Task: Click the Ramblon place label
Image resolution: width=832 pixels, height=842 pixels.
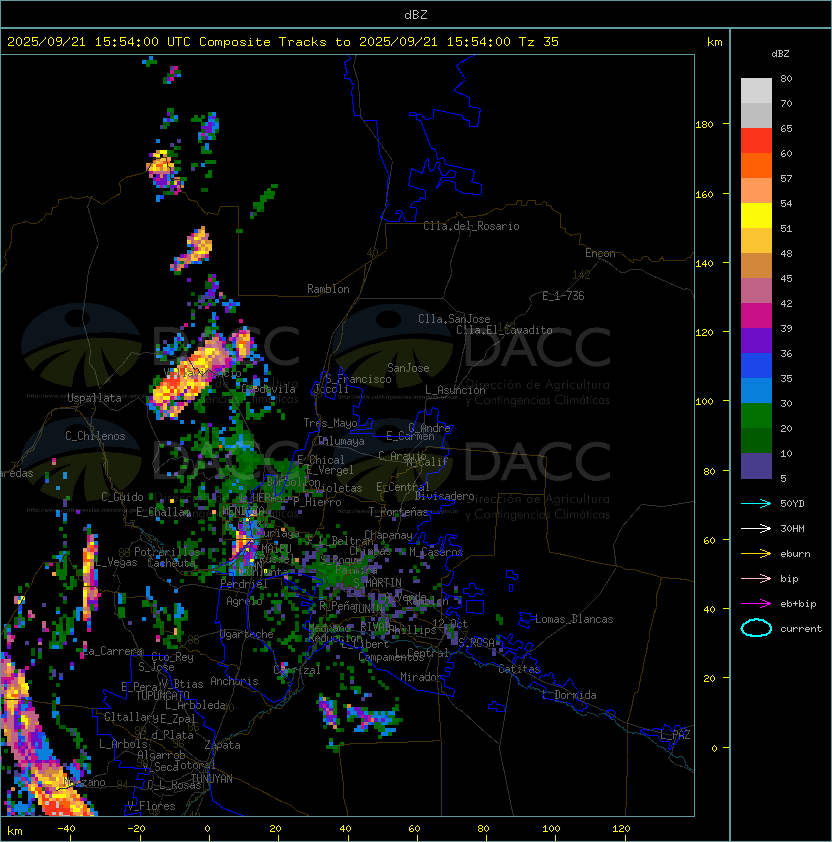Action: 328,289
